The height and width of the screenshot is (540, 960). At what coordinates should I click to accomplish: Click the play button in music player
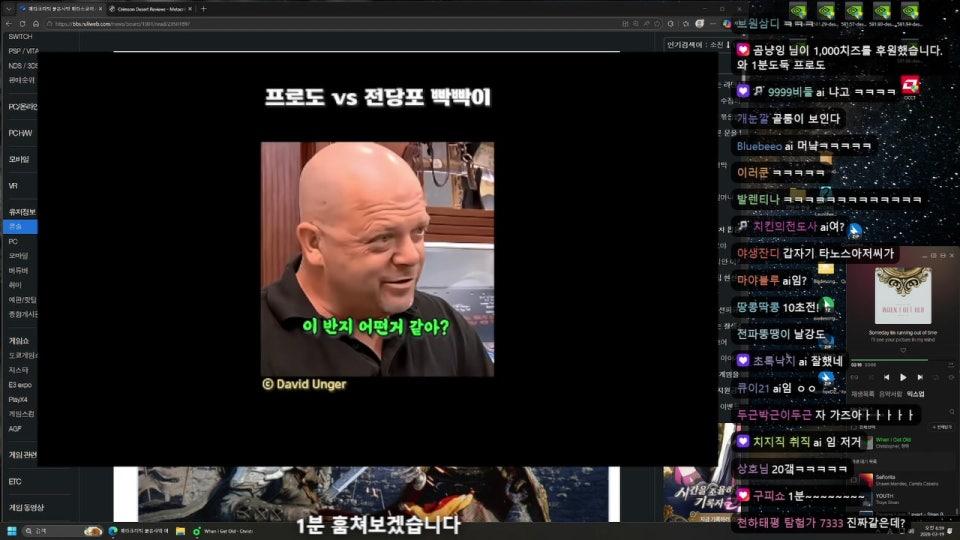(903, 377)
